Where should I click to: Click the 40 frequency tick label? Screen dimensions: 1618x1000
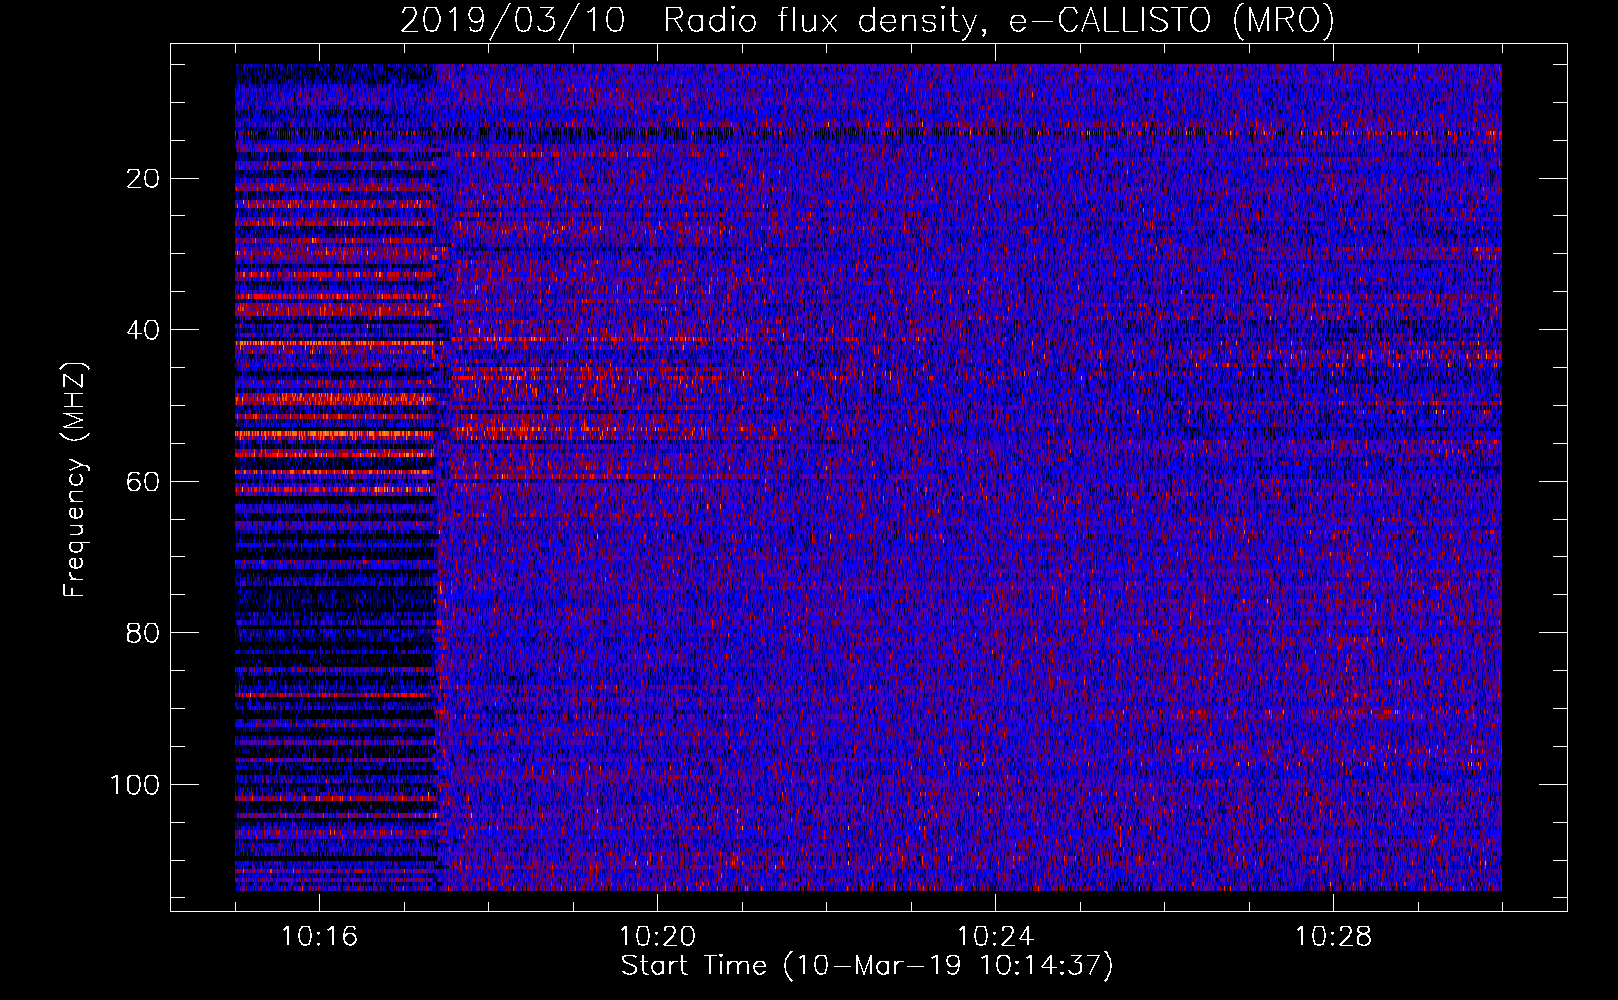[143, 330]
